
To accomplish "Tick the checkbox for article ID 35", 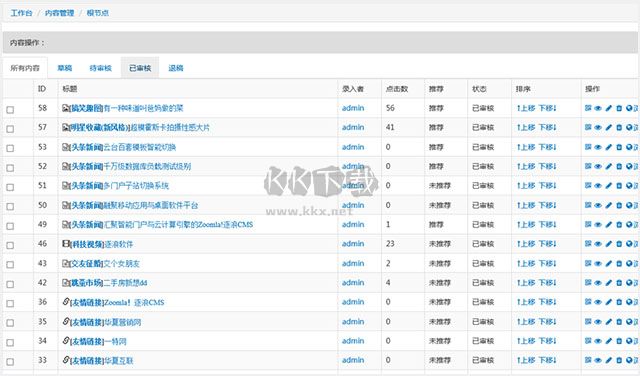I will coord(10,323).
